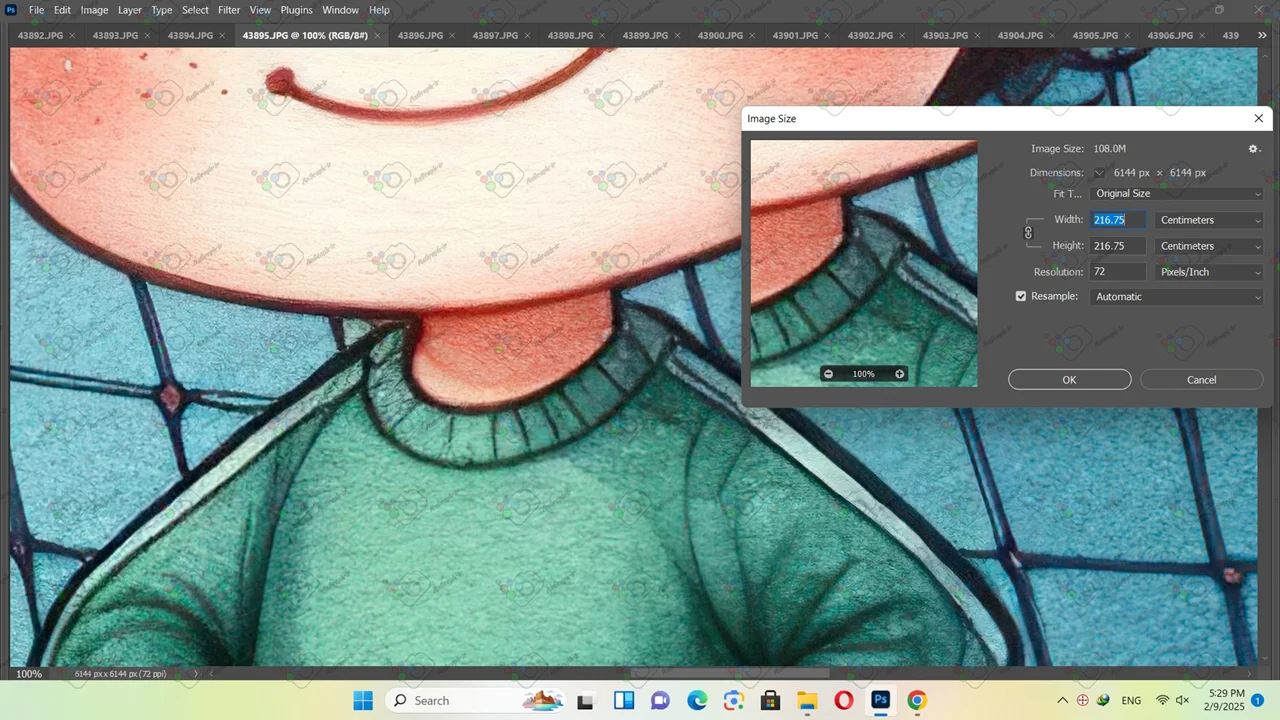Uncheck the Resample checkbox
This screenshot has width=1280, height=720.
pyautogui.click(x=1021, y=297)
